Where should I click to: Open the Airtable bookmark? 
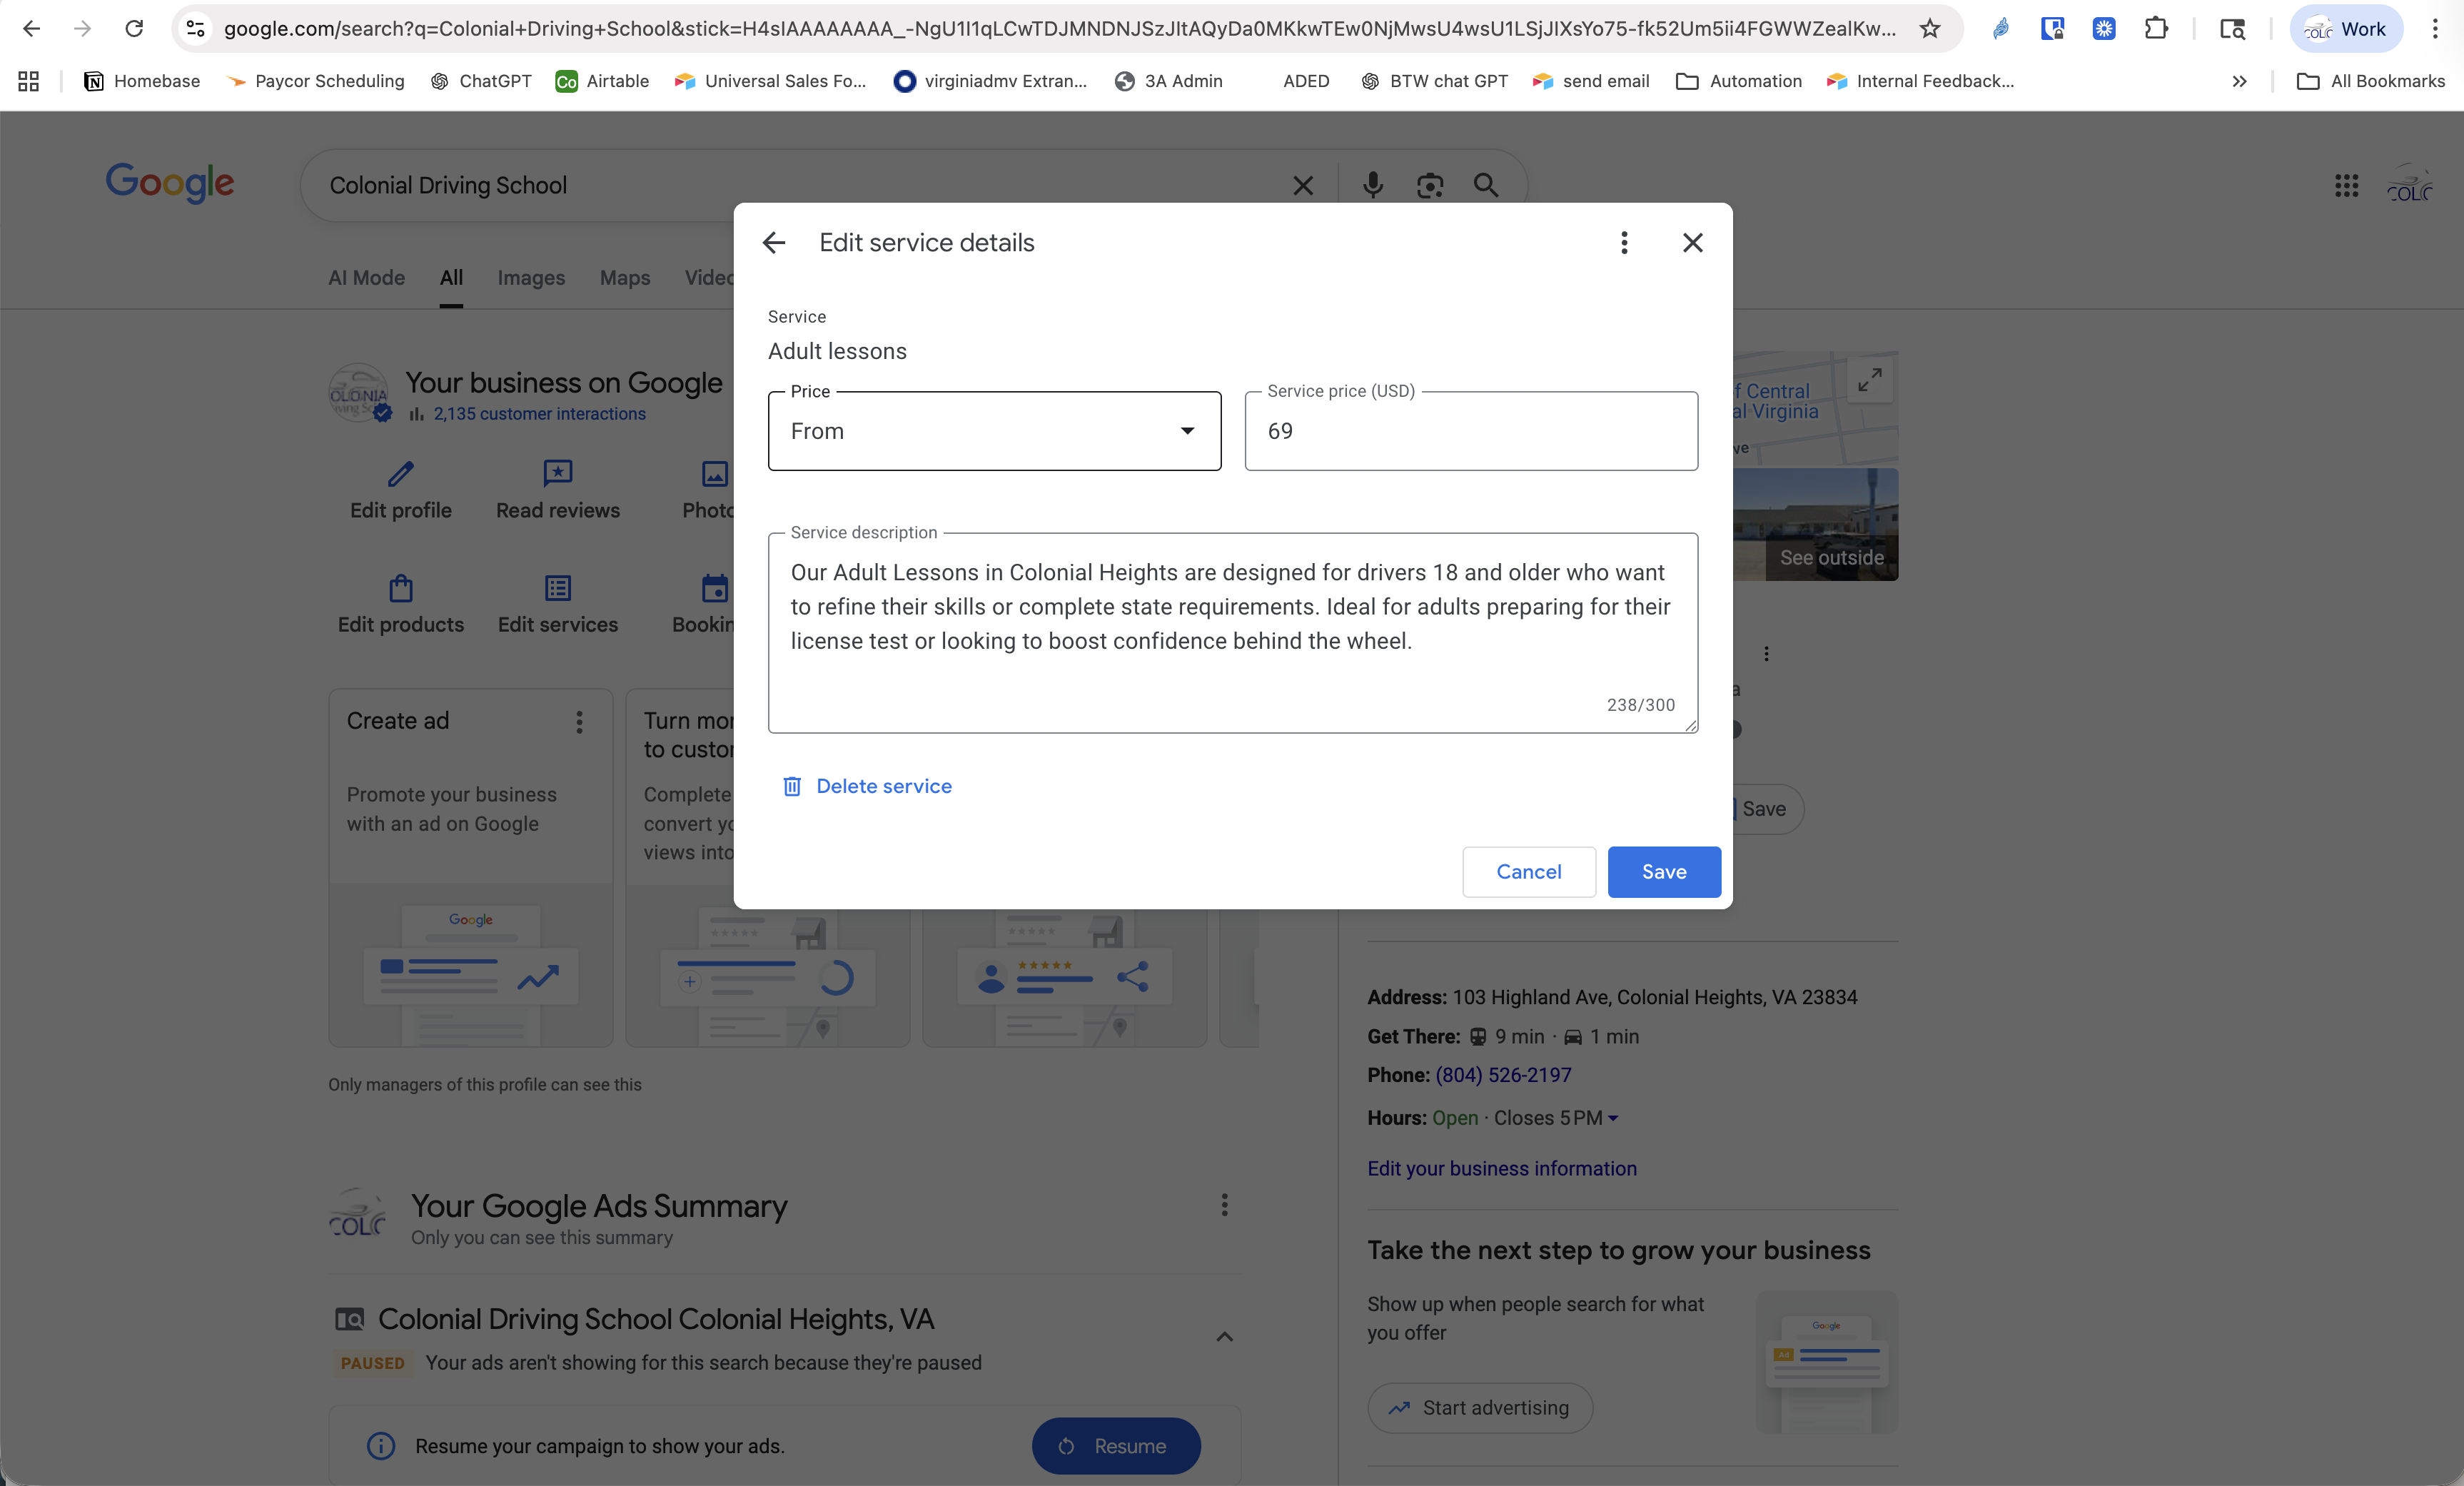coord(602,81)
